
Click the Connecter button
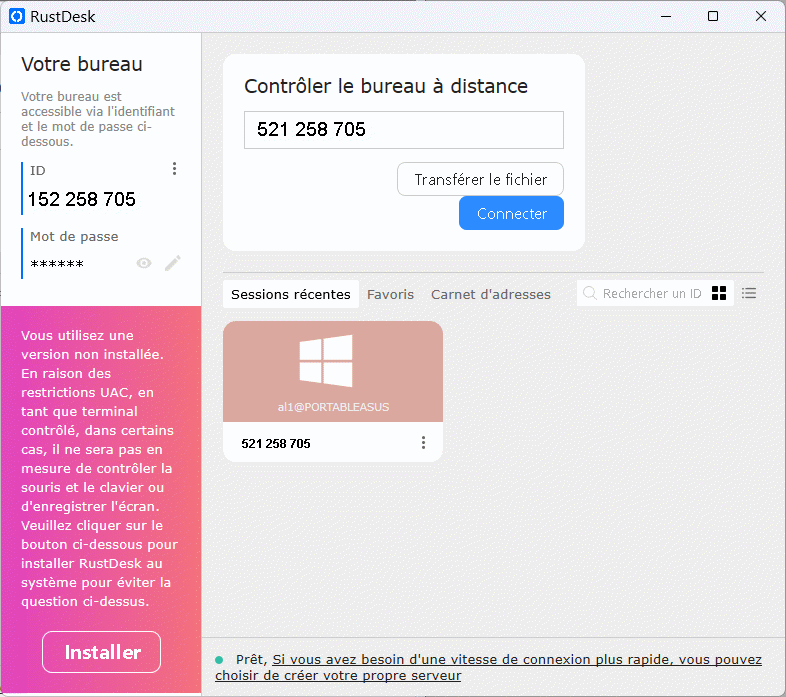511,213
